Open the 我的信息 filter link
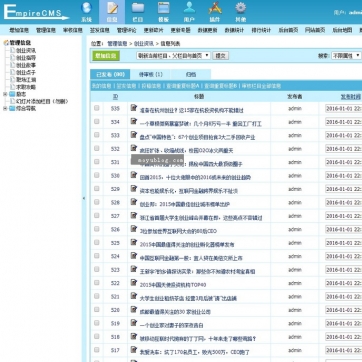The image size is (362, 362). 102,86
